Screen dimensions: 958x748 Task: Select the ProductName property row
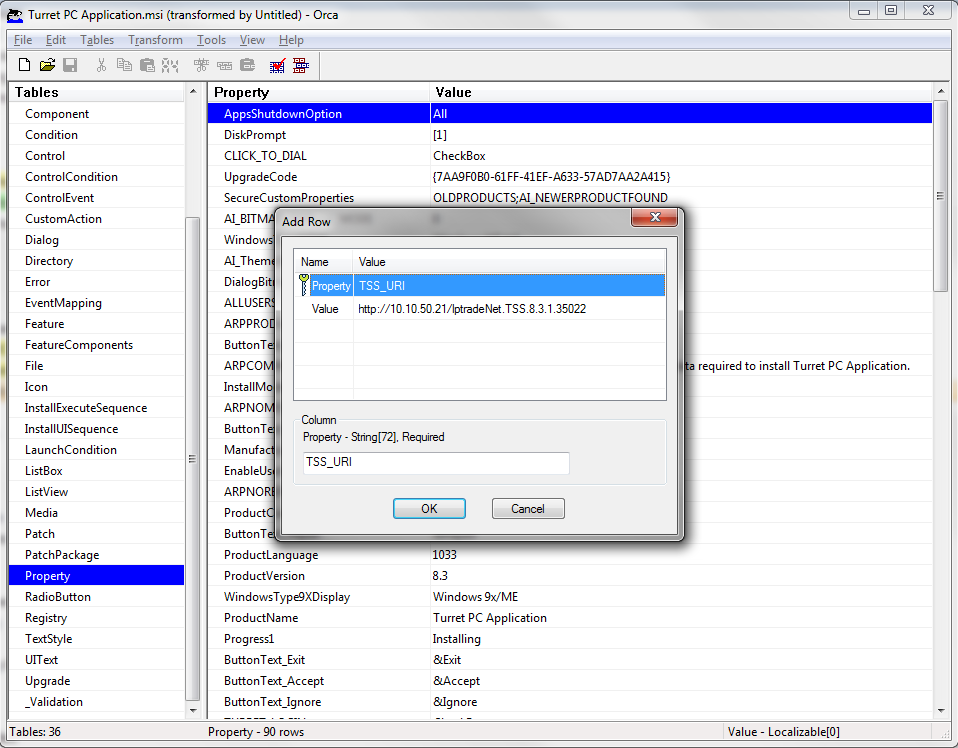click(569, 618)
